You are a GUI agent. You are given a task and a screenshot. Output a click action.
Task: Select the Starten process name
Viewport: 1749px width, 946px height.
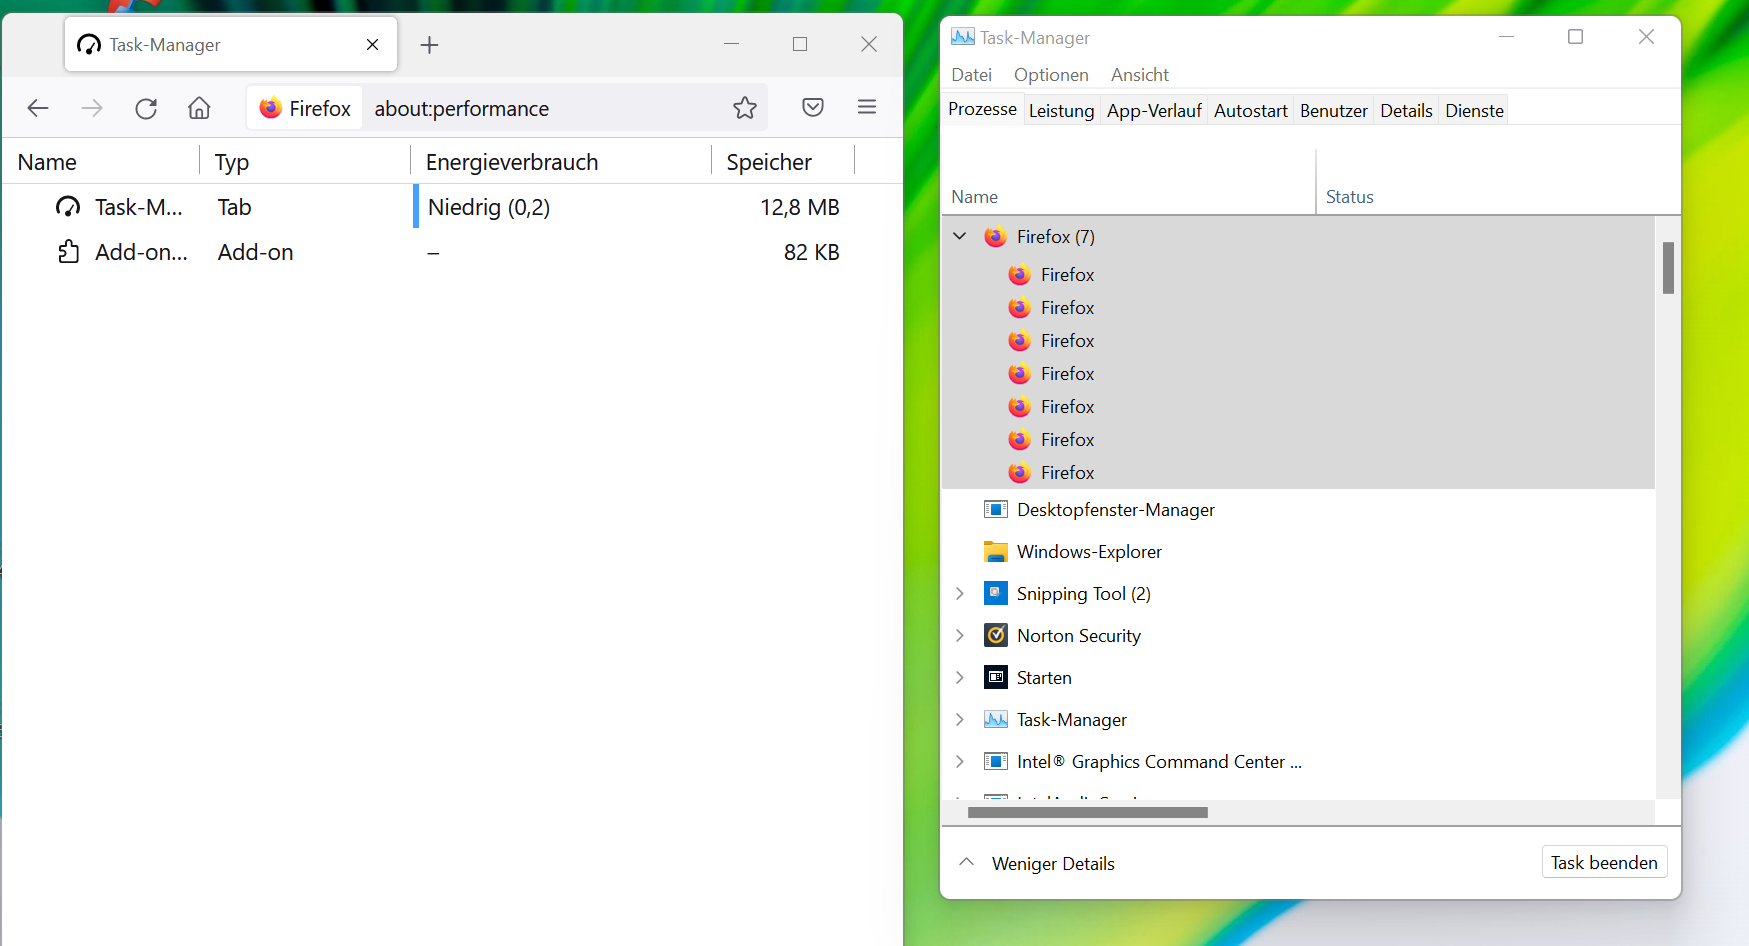click(1044, 678)
